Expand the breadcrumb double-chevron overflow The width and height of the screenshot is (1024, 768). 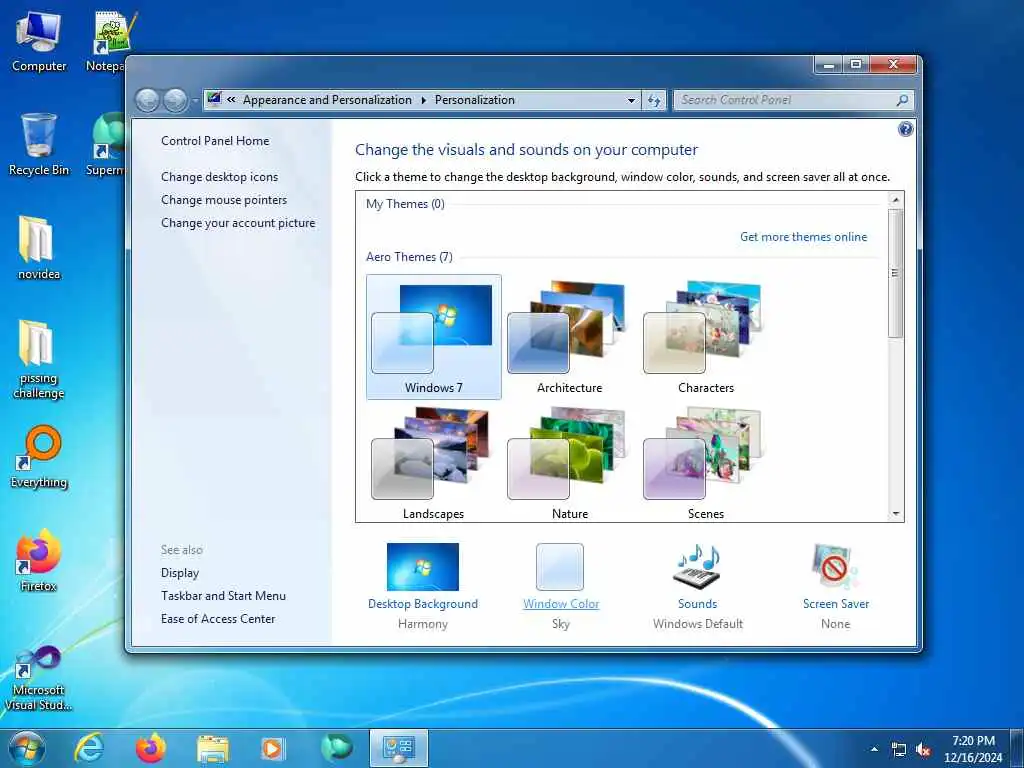pyautogui.click(x=231, y=100)
